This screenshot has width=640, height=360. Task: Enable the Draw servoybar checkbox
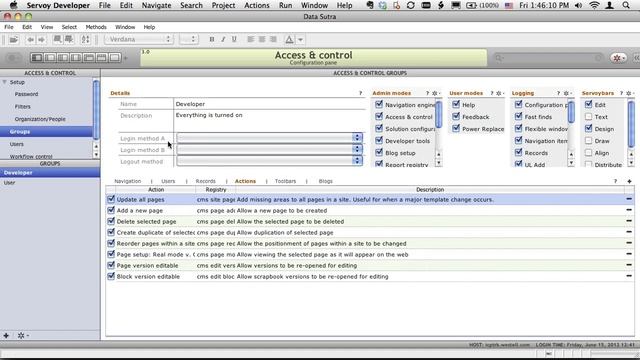tap(588, 141)
